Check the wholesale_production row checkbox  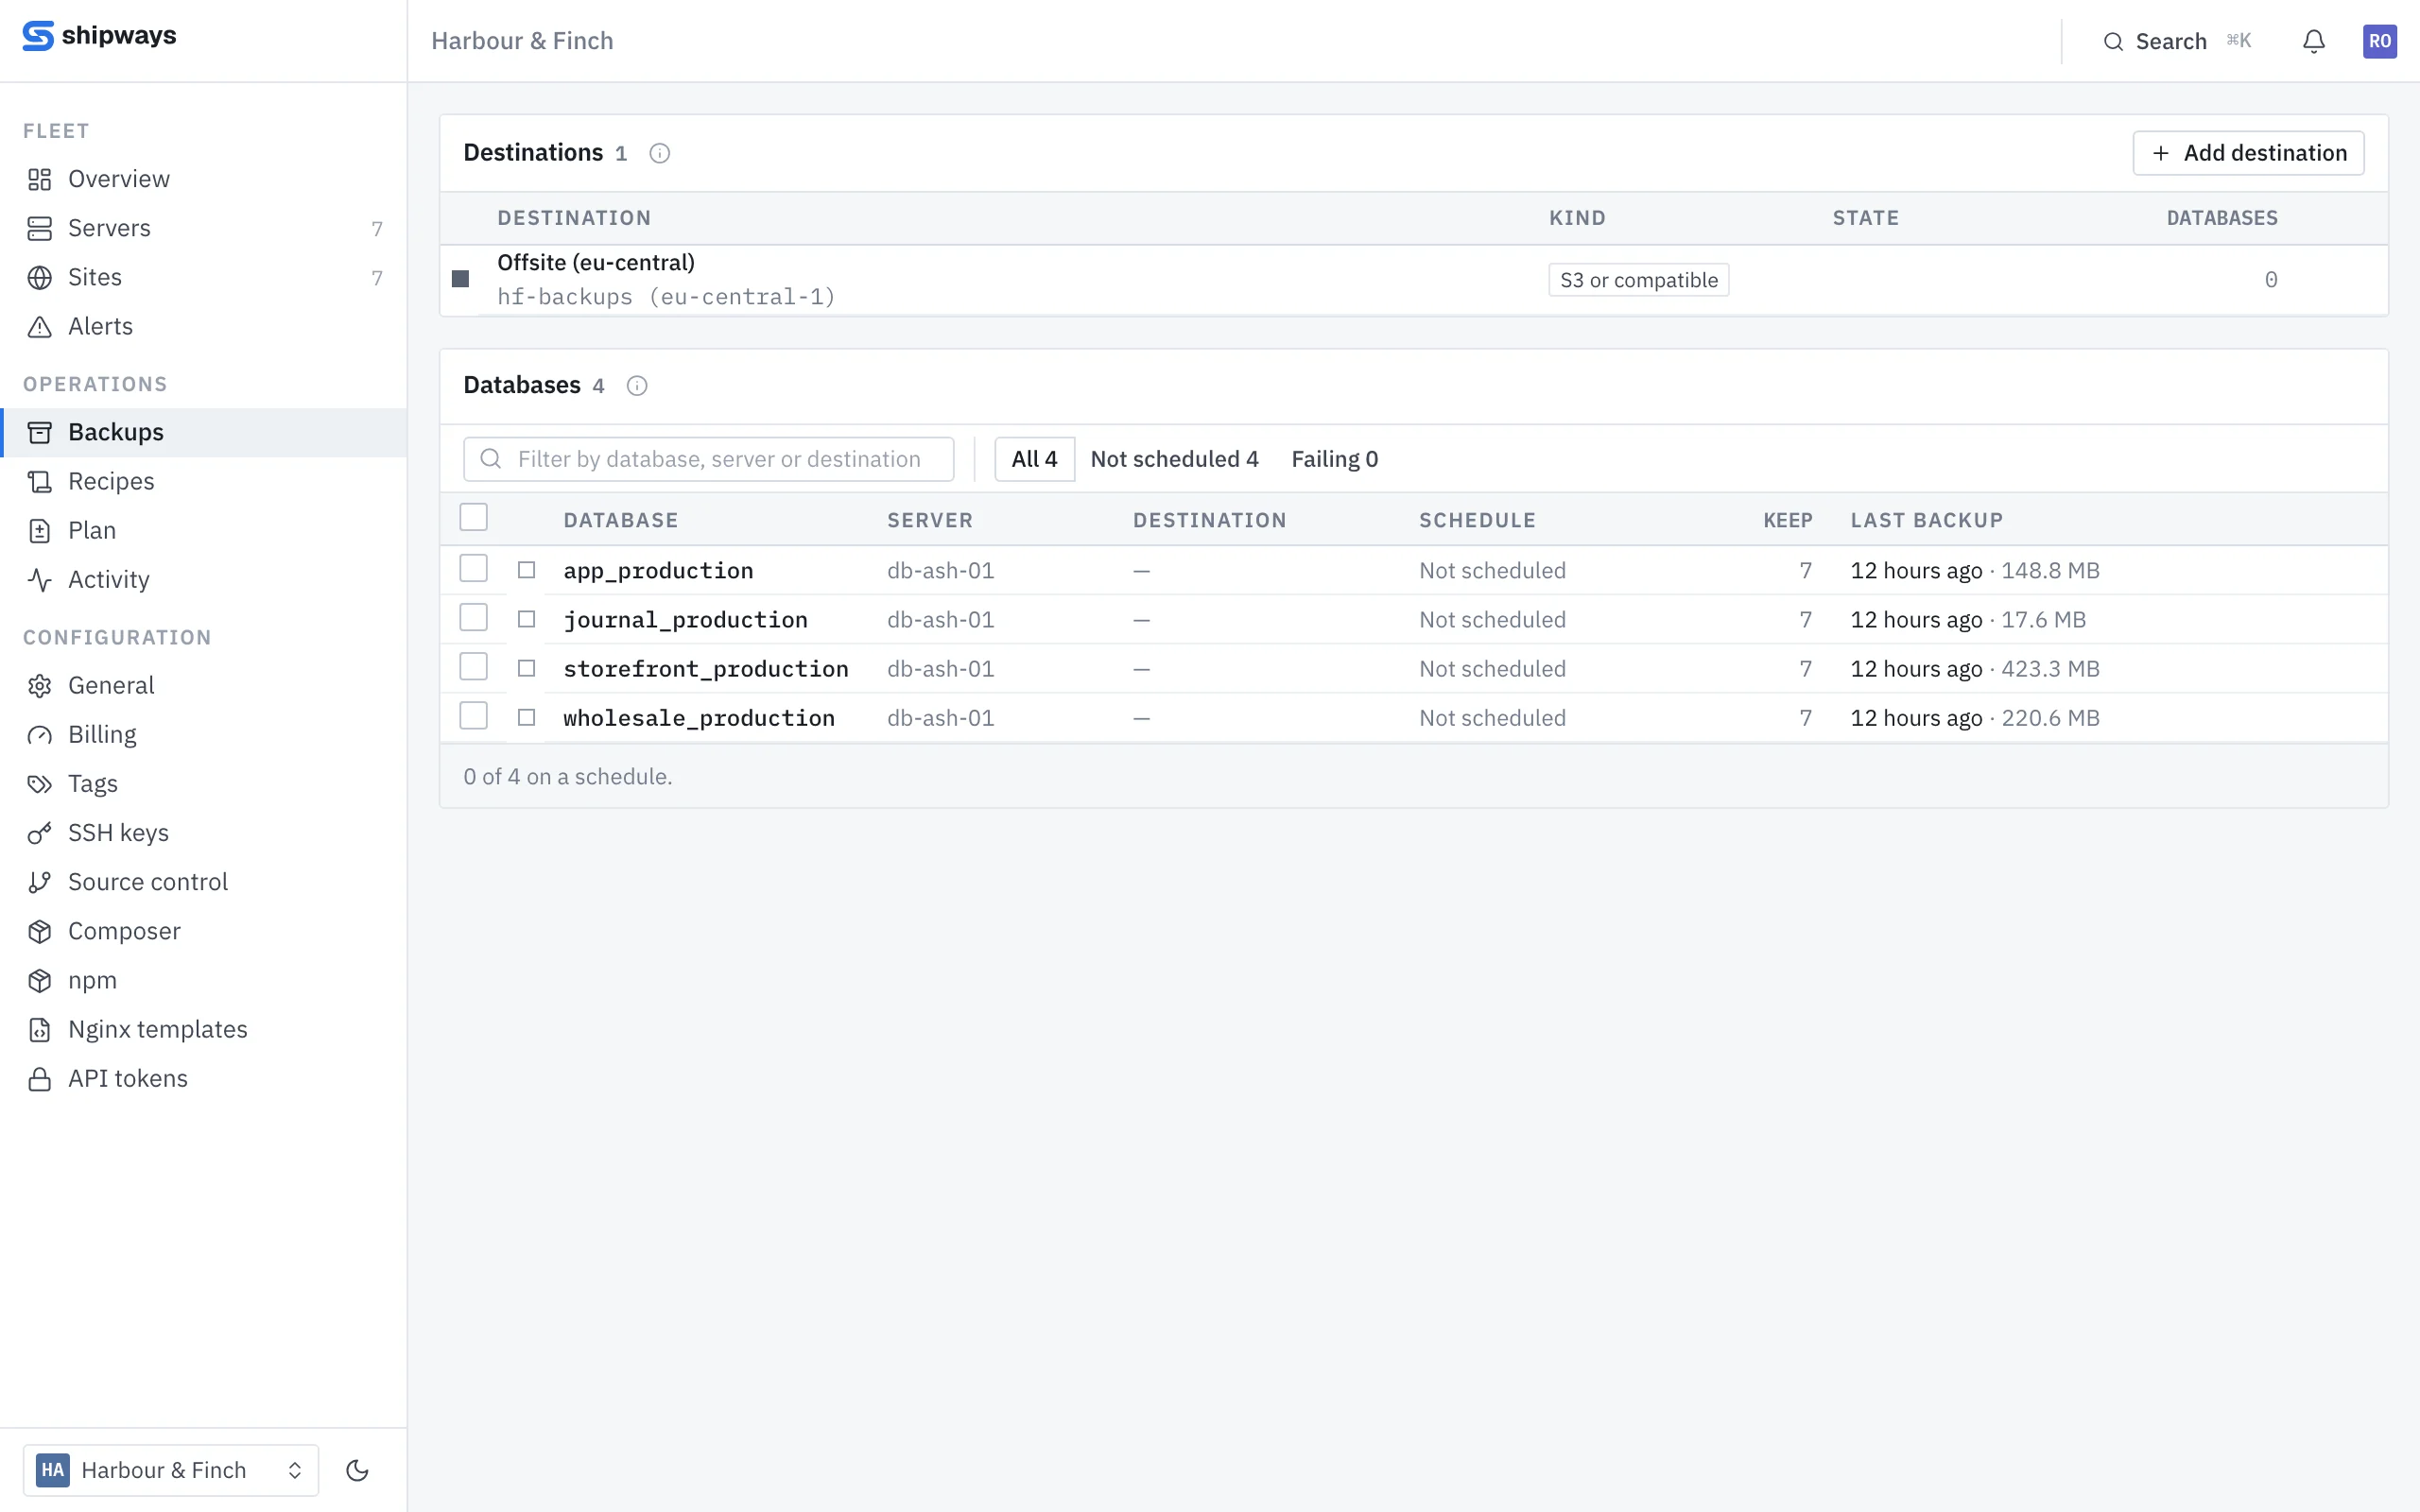(474, 716)
